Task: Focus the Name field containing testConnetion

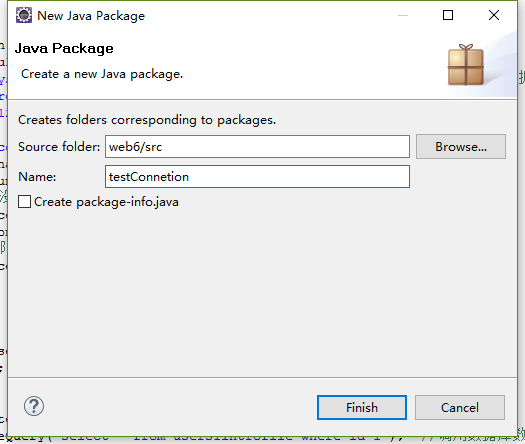Action: 257,176
